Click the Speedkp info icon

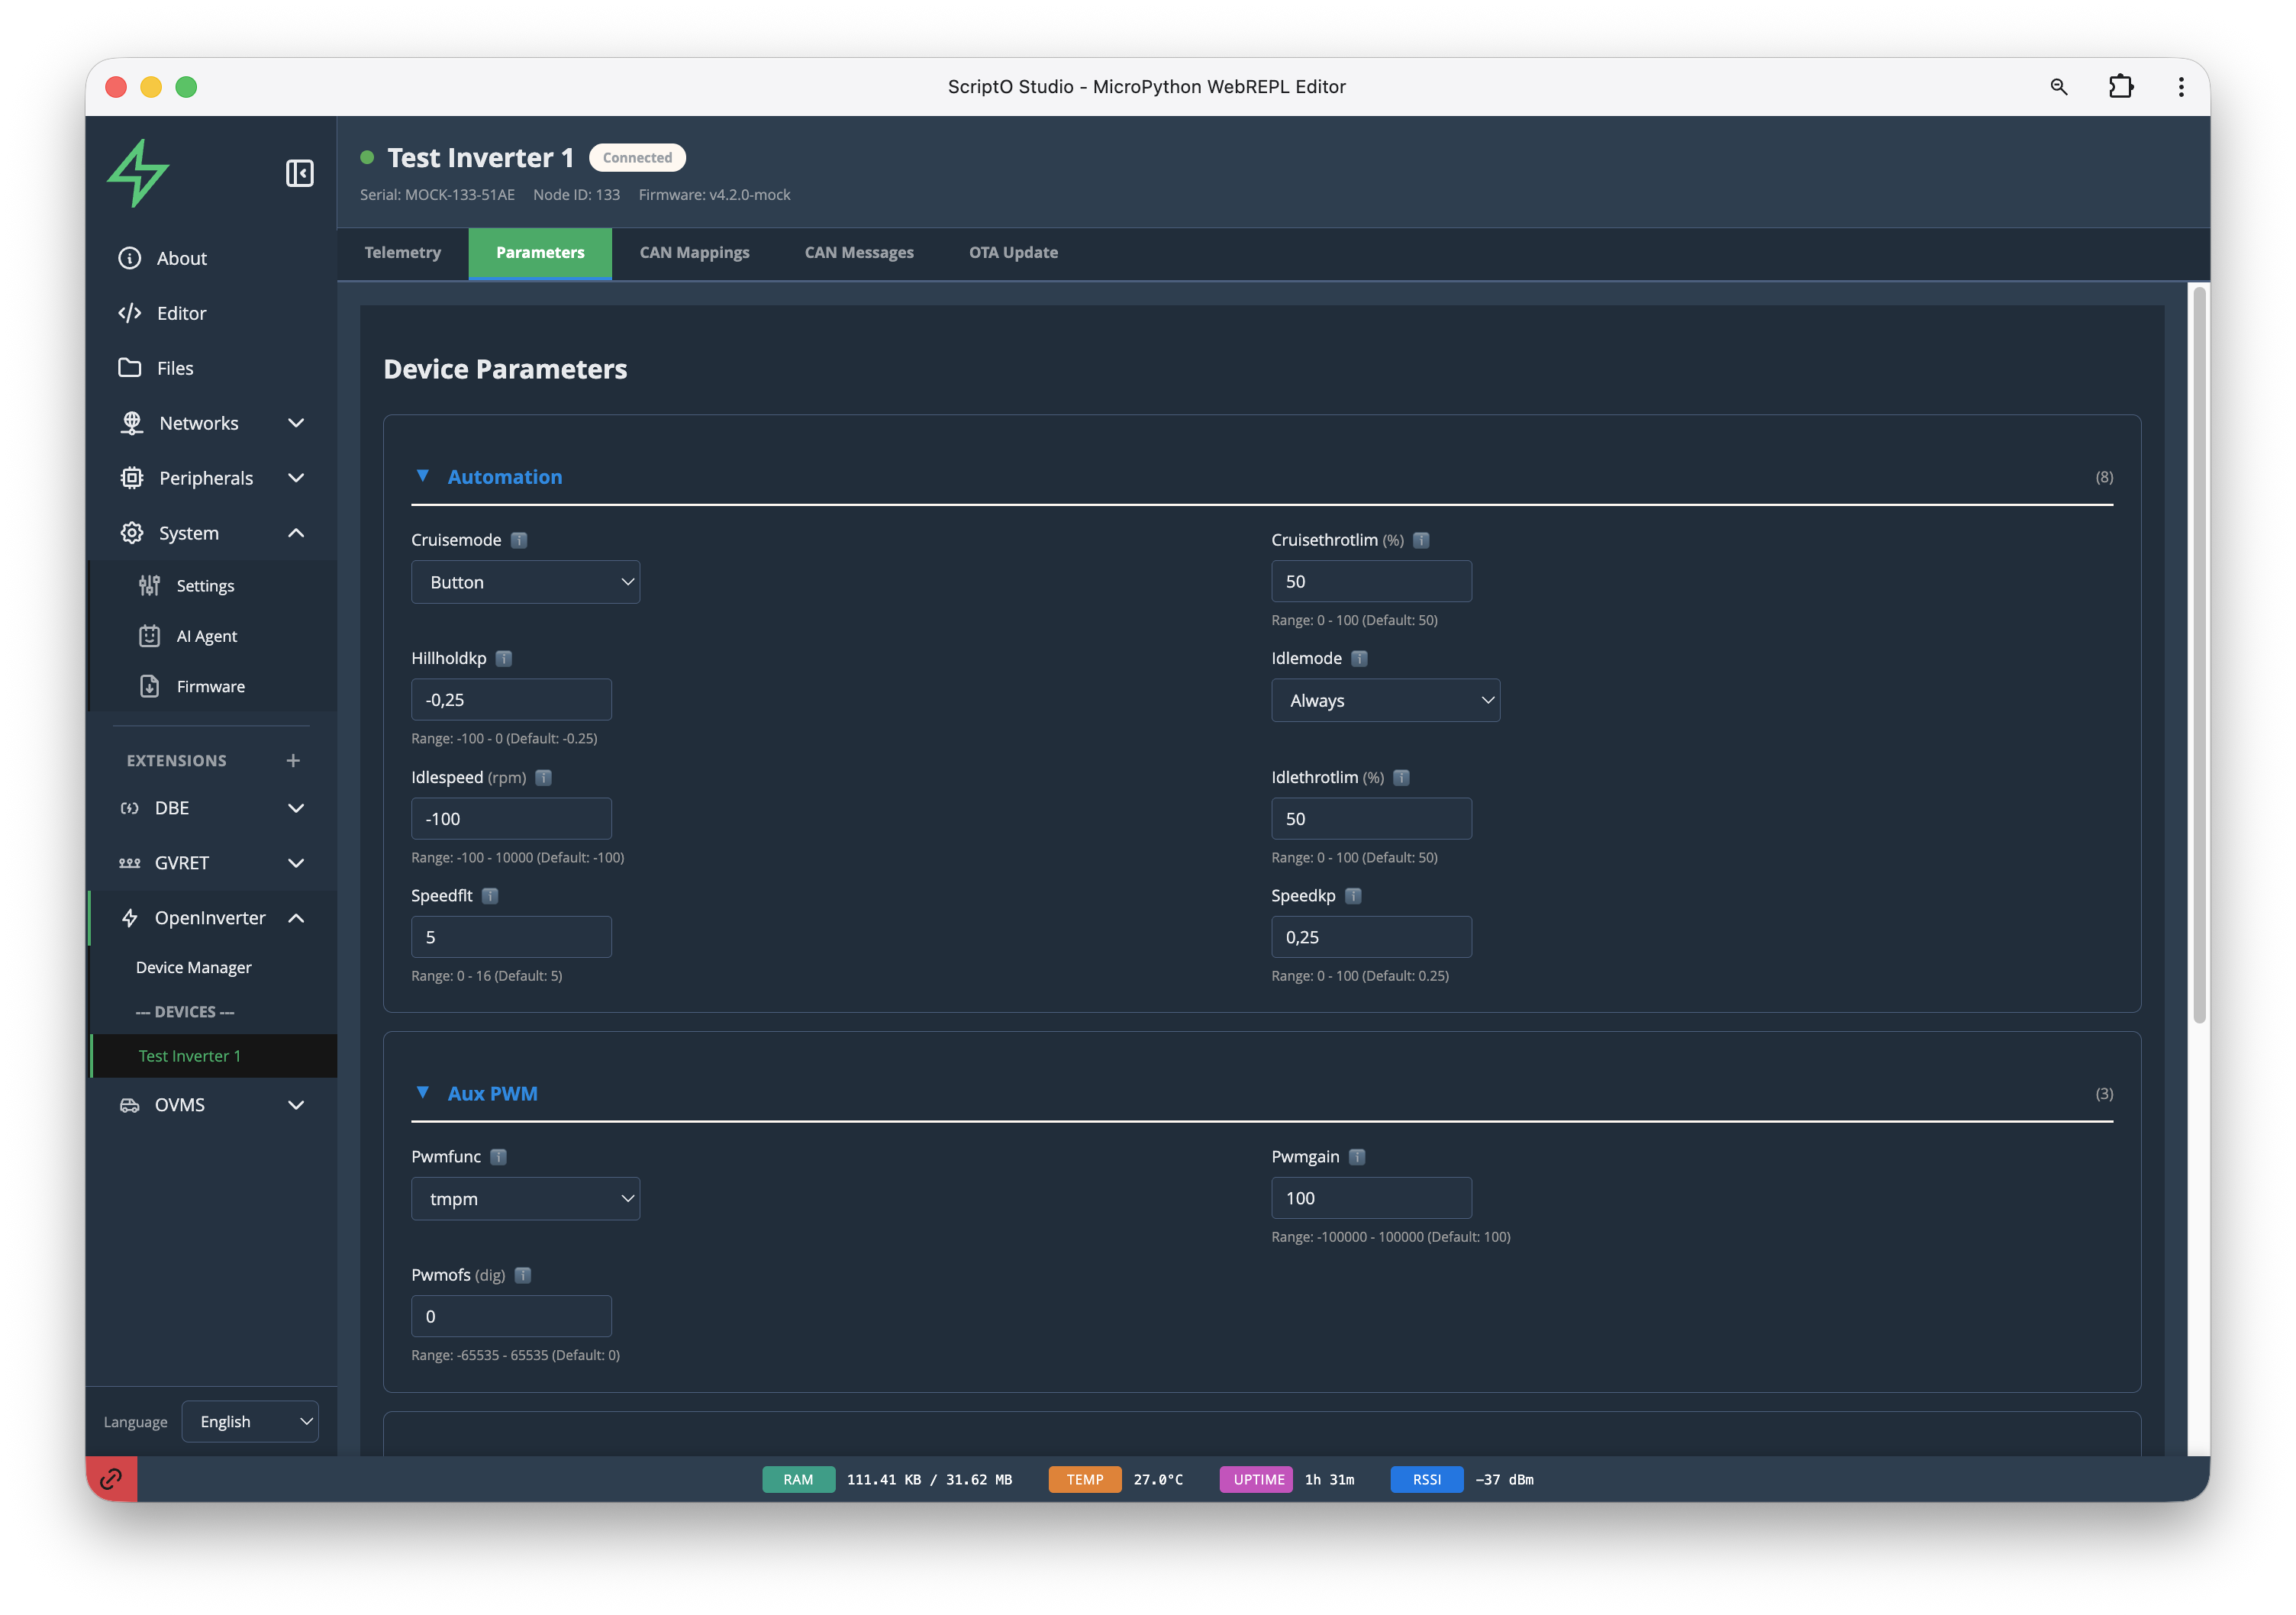click(x=1353, y=895)
